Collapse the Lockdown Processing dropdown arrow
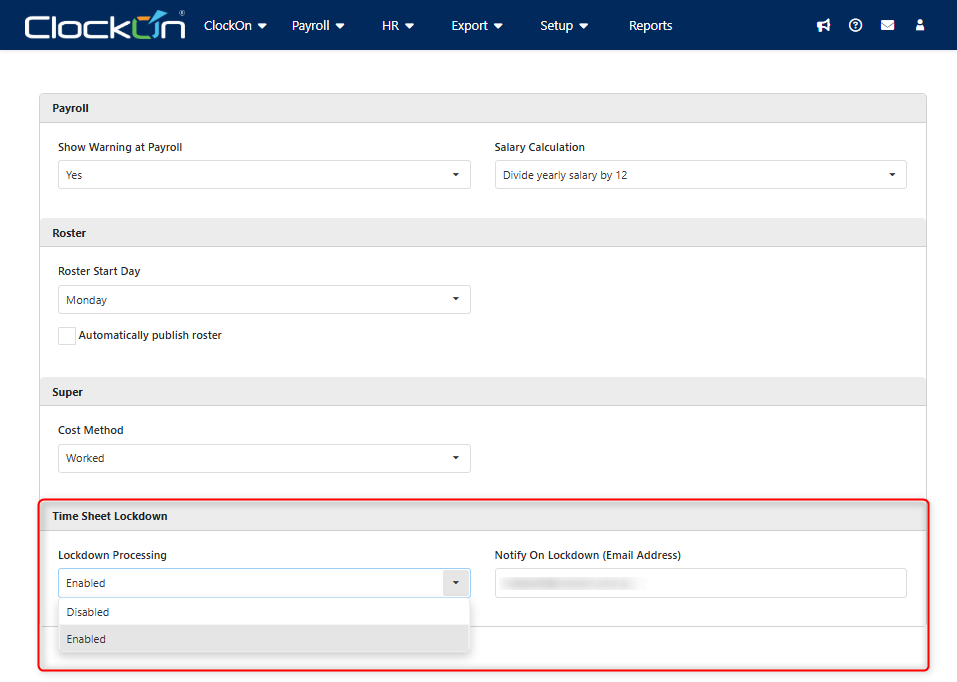 (455, 583)
